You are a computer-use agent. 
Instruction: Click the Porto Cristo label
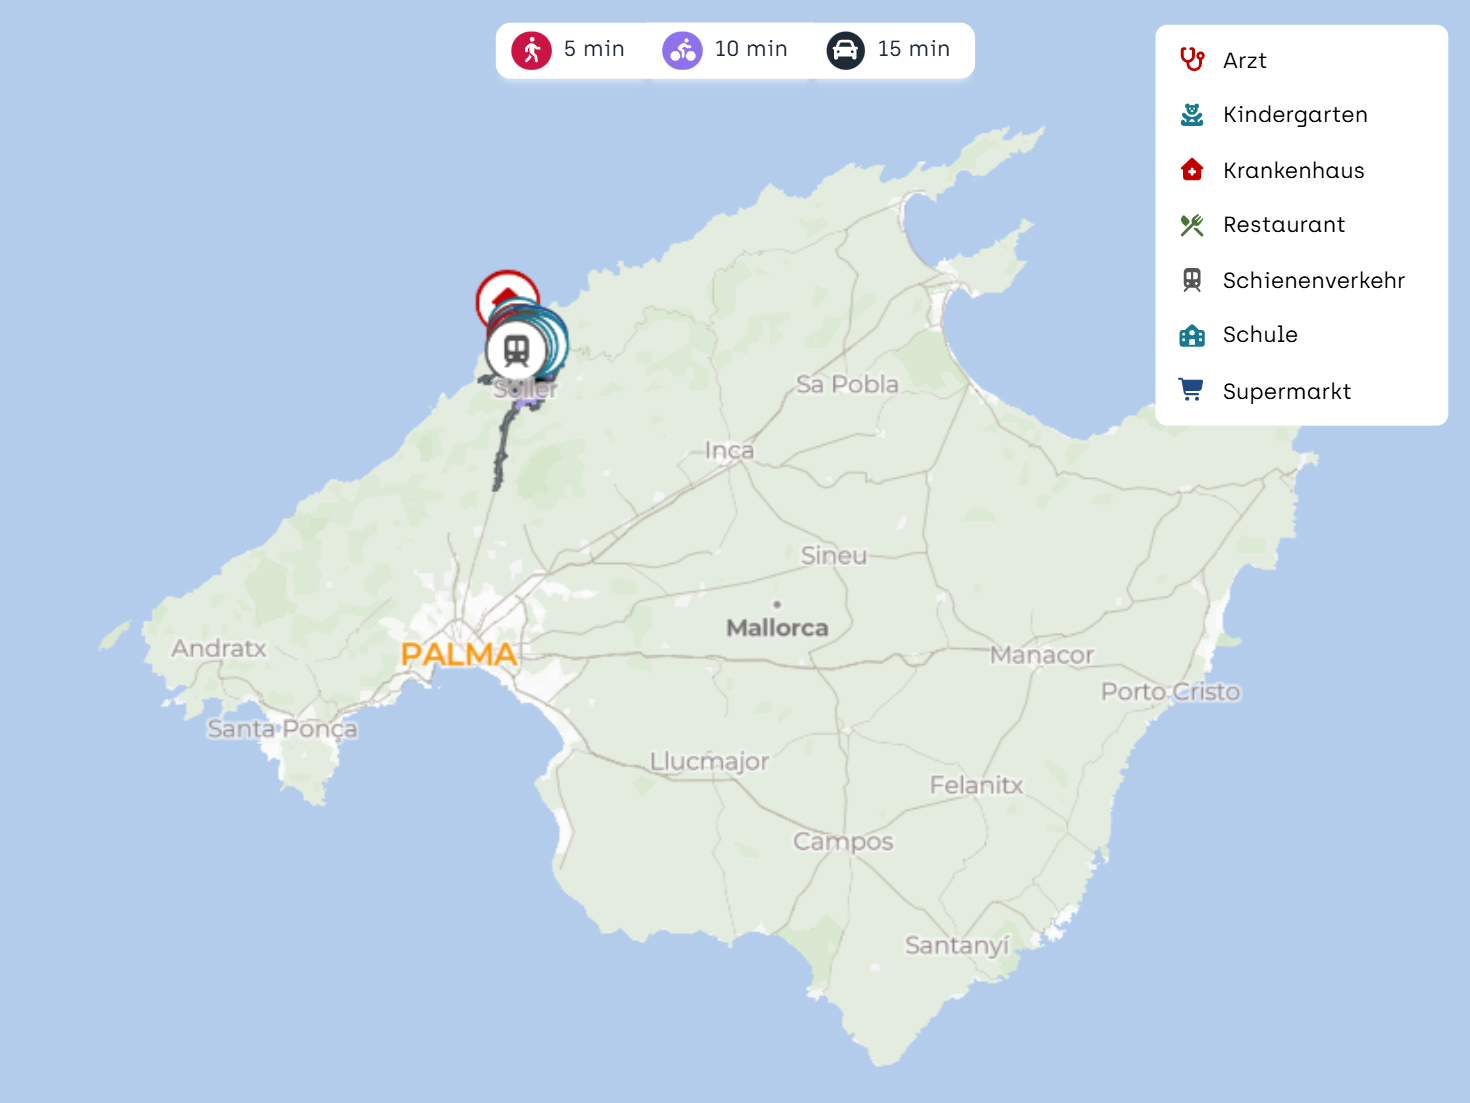coord(1170,692)
